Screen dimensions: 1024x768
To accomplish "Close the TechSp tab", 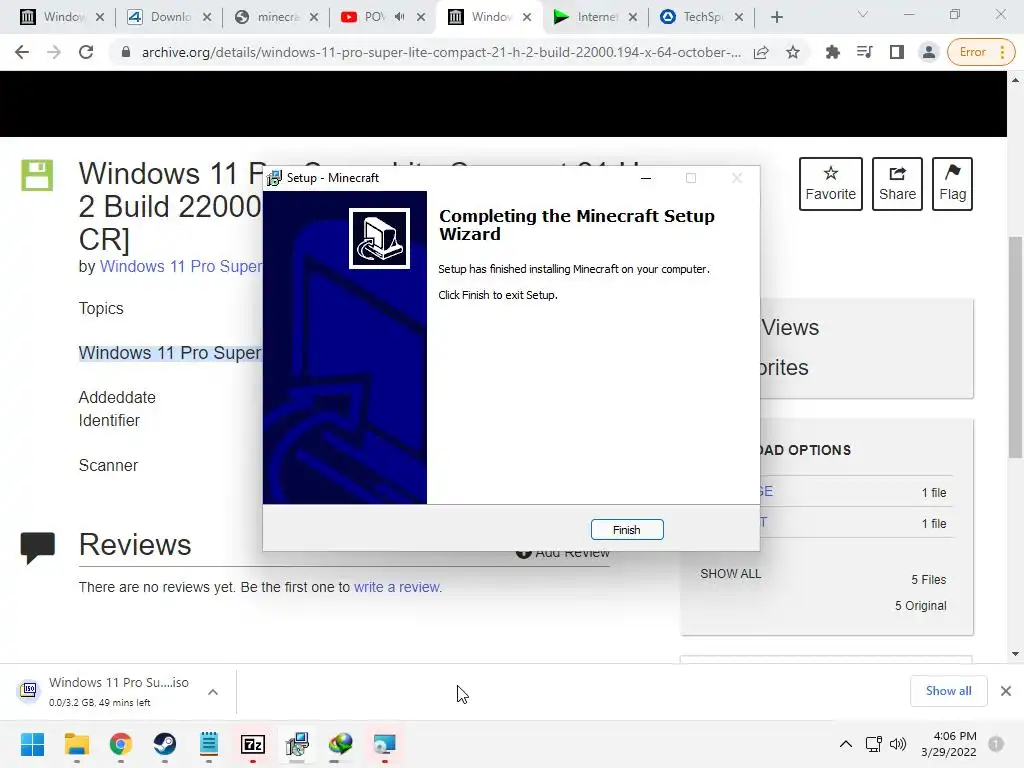I will pos(739,17).
